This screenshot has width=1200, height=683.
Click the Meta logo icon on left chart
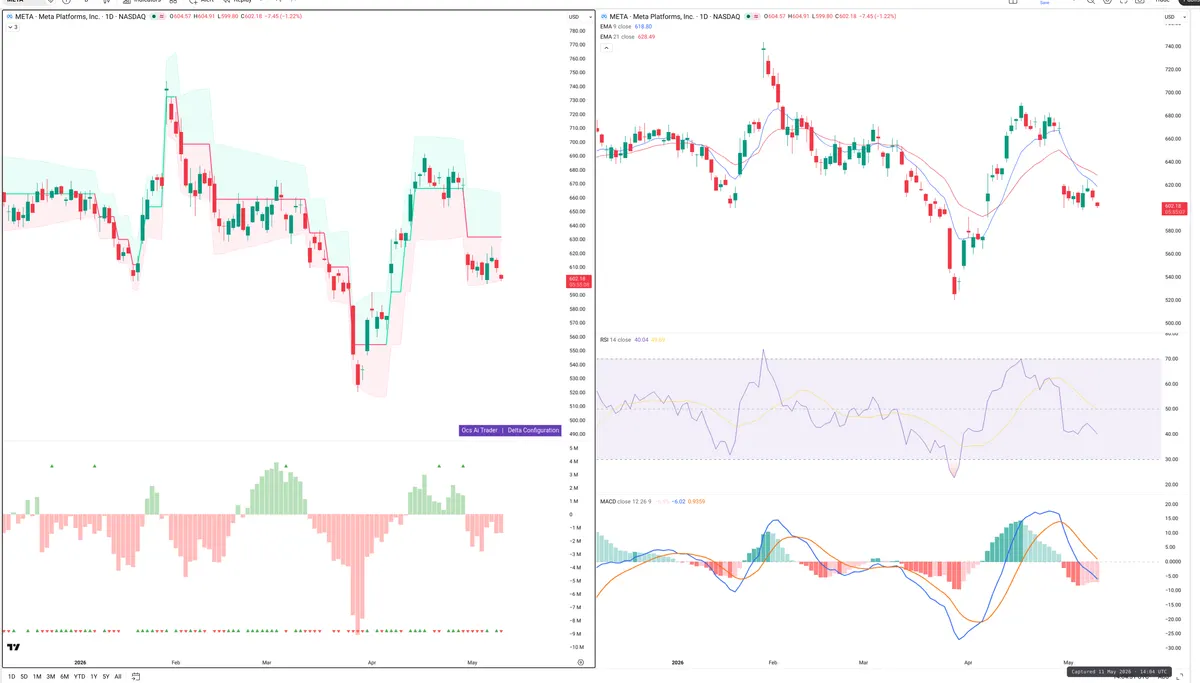pos(9,17)
